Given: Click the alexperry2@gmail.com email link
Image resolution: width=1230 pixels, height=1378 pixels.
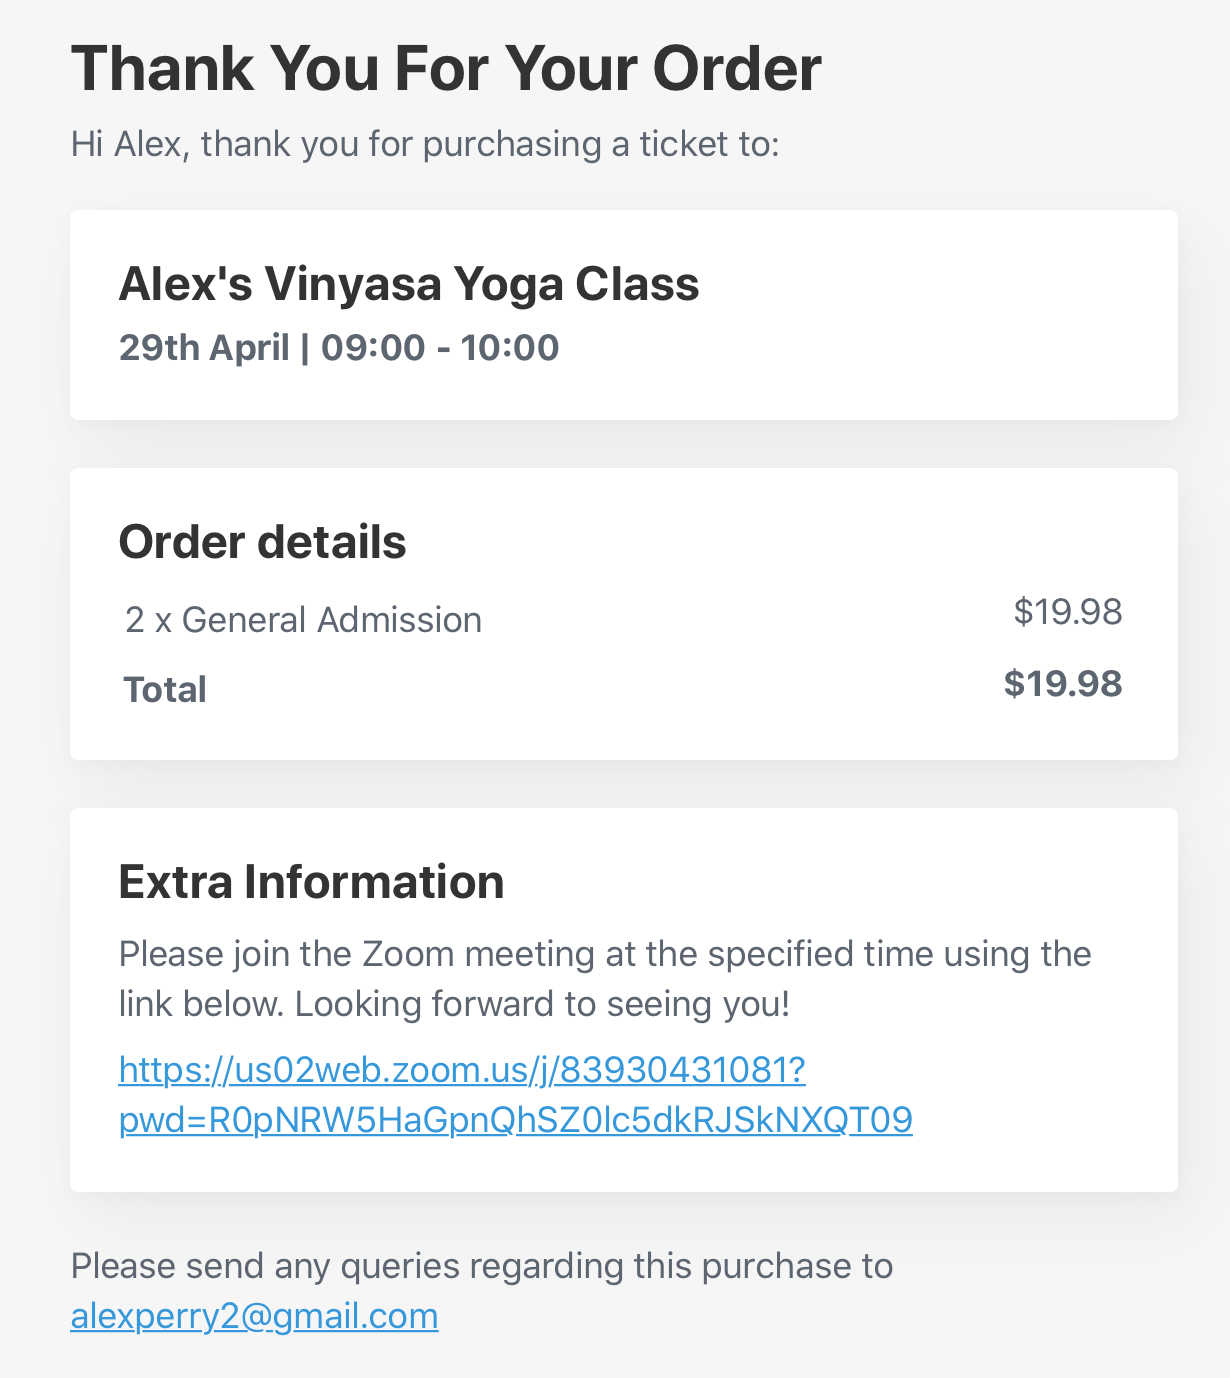Looking at the screenshot, I should [x=254, y=1316].
